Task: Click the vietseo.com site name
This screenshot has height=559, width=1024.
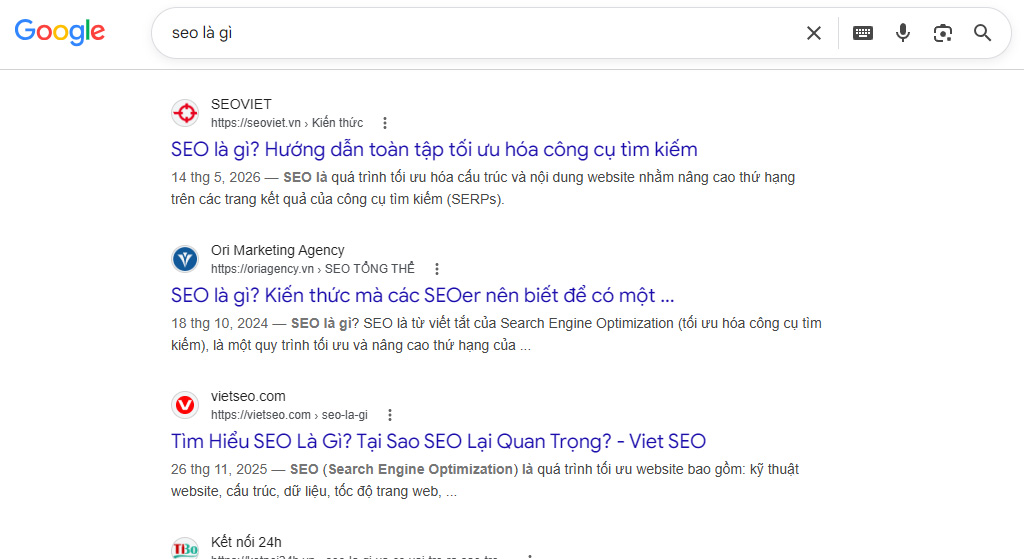Action: (248, 396)
